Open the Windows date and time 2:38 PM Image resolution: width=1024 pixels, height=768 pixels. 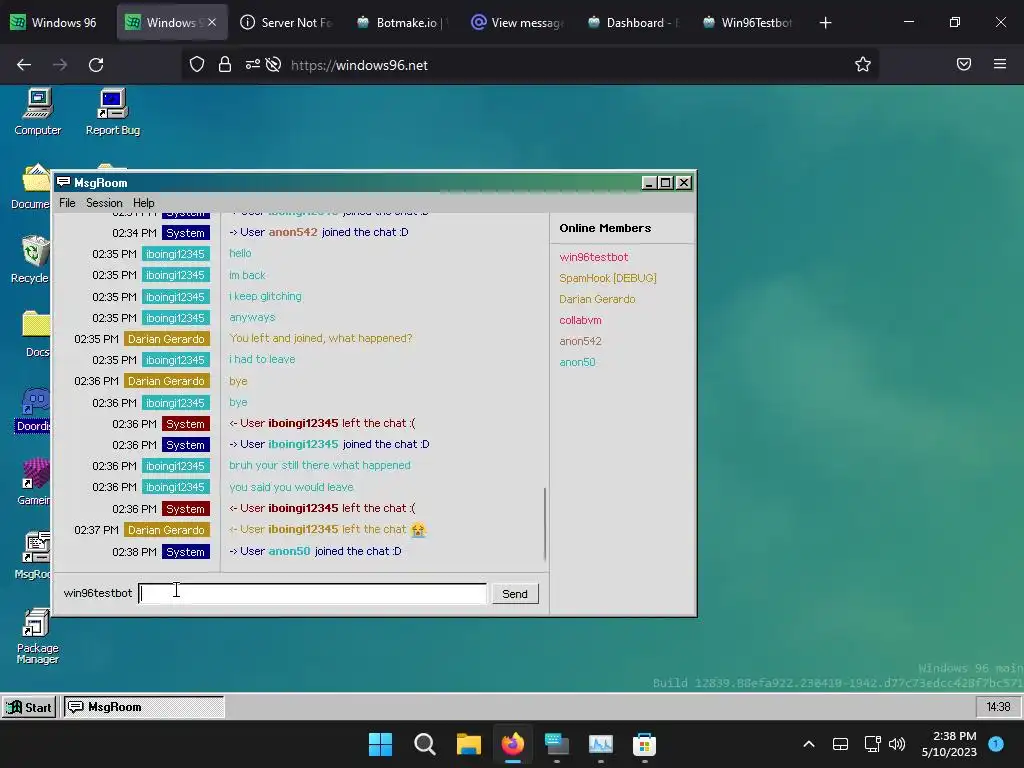pos(949,744)
